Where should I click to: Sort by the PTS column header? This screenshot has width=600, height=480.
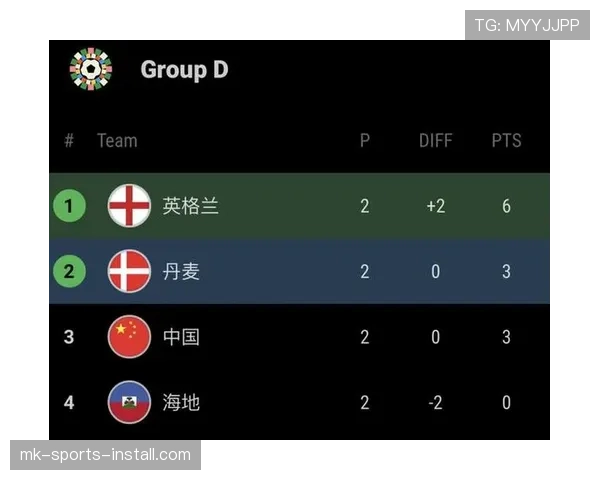(x=506, y=140)
